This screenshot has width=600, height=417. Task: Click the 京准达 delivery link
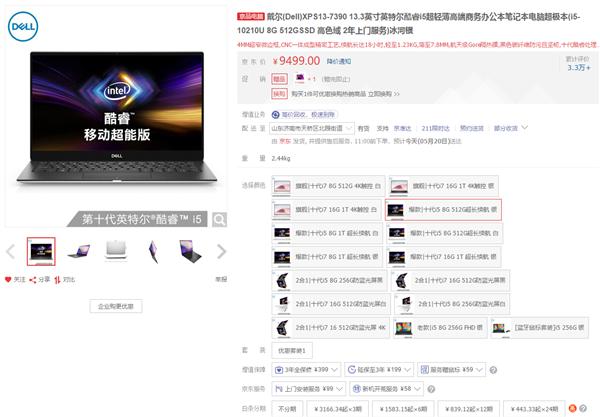(x=403, y=129)
